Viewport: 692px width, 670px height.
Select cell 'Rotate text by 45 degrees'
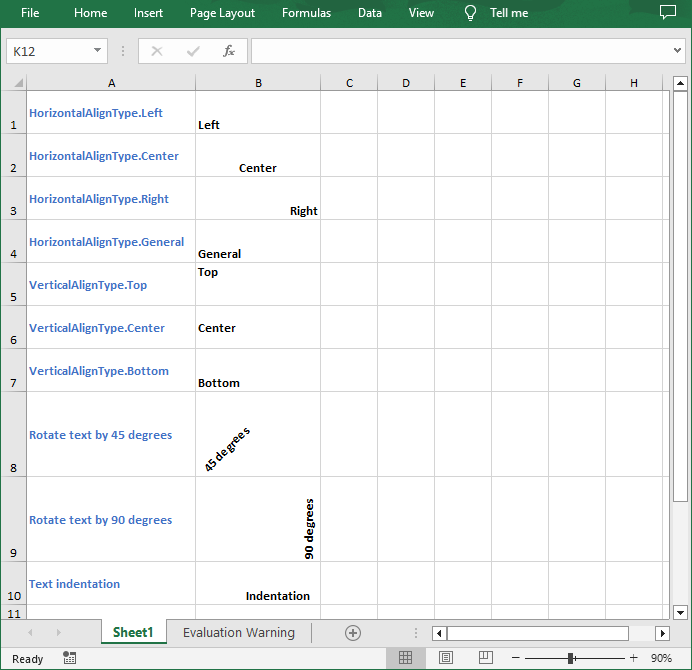tap(111, 434)
